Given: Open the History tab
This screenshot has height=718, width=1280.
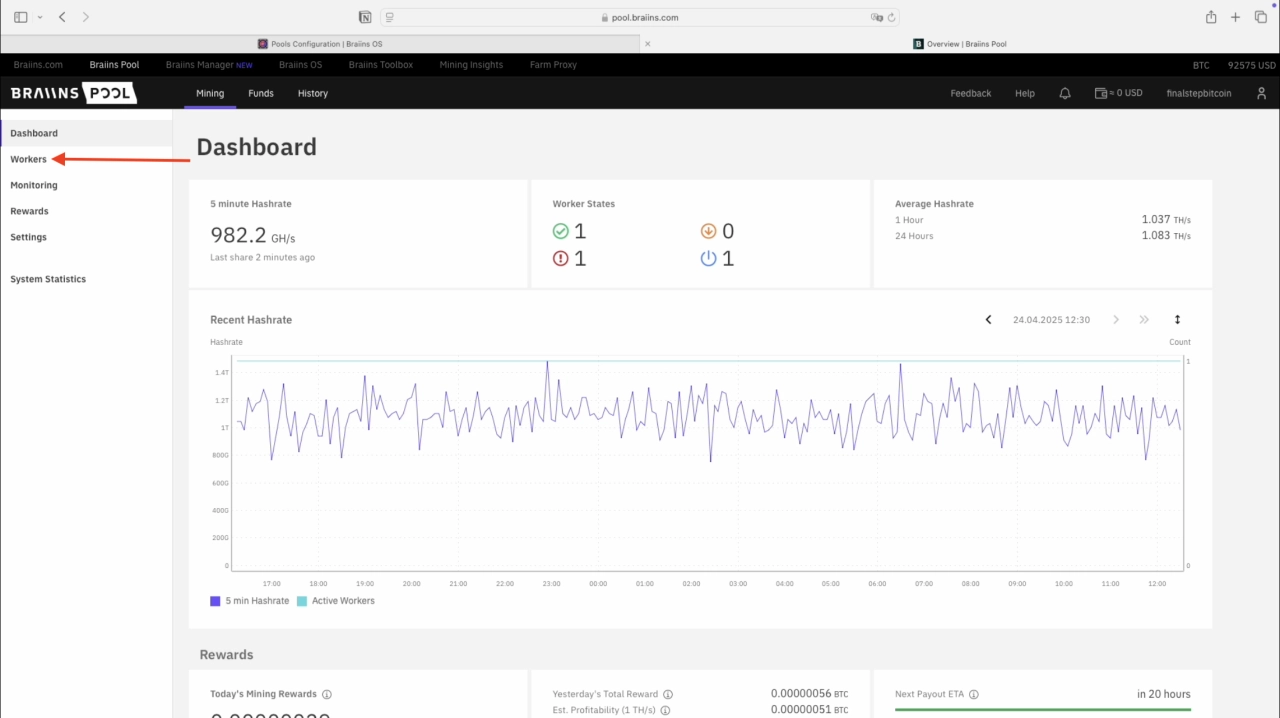Looking at the screenshot, I should (313, 93).
